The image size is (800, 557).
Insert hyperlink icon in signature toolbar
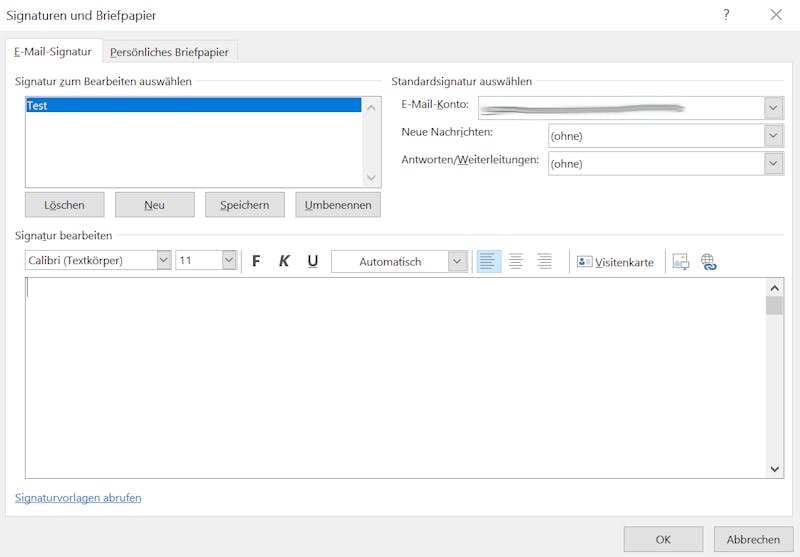[x=709, y=262]
